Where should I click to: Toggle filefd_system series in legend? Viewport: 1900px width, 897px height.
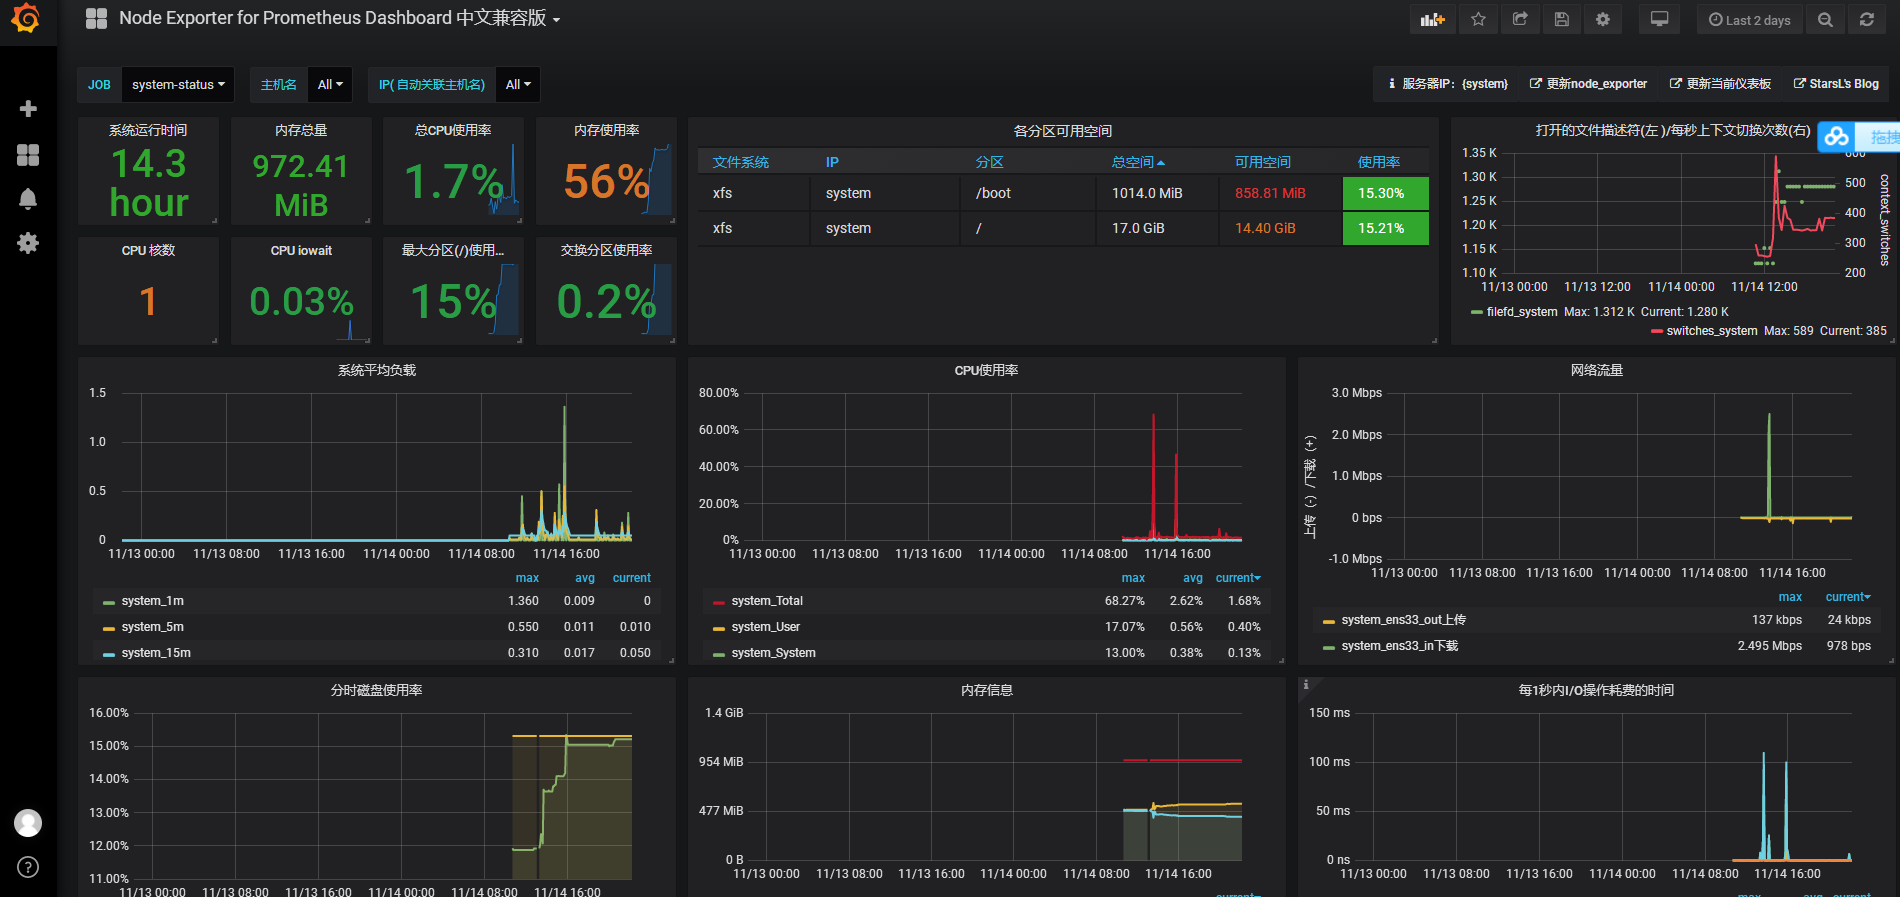[1521, 312]
